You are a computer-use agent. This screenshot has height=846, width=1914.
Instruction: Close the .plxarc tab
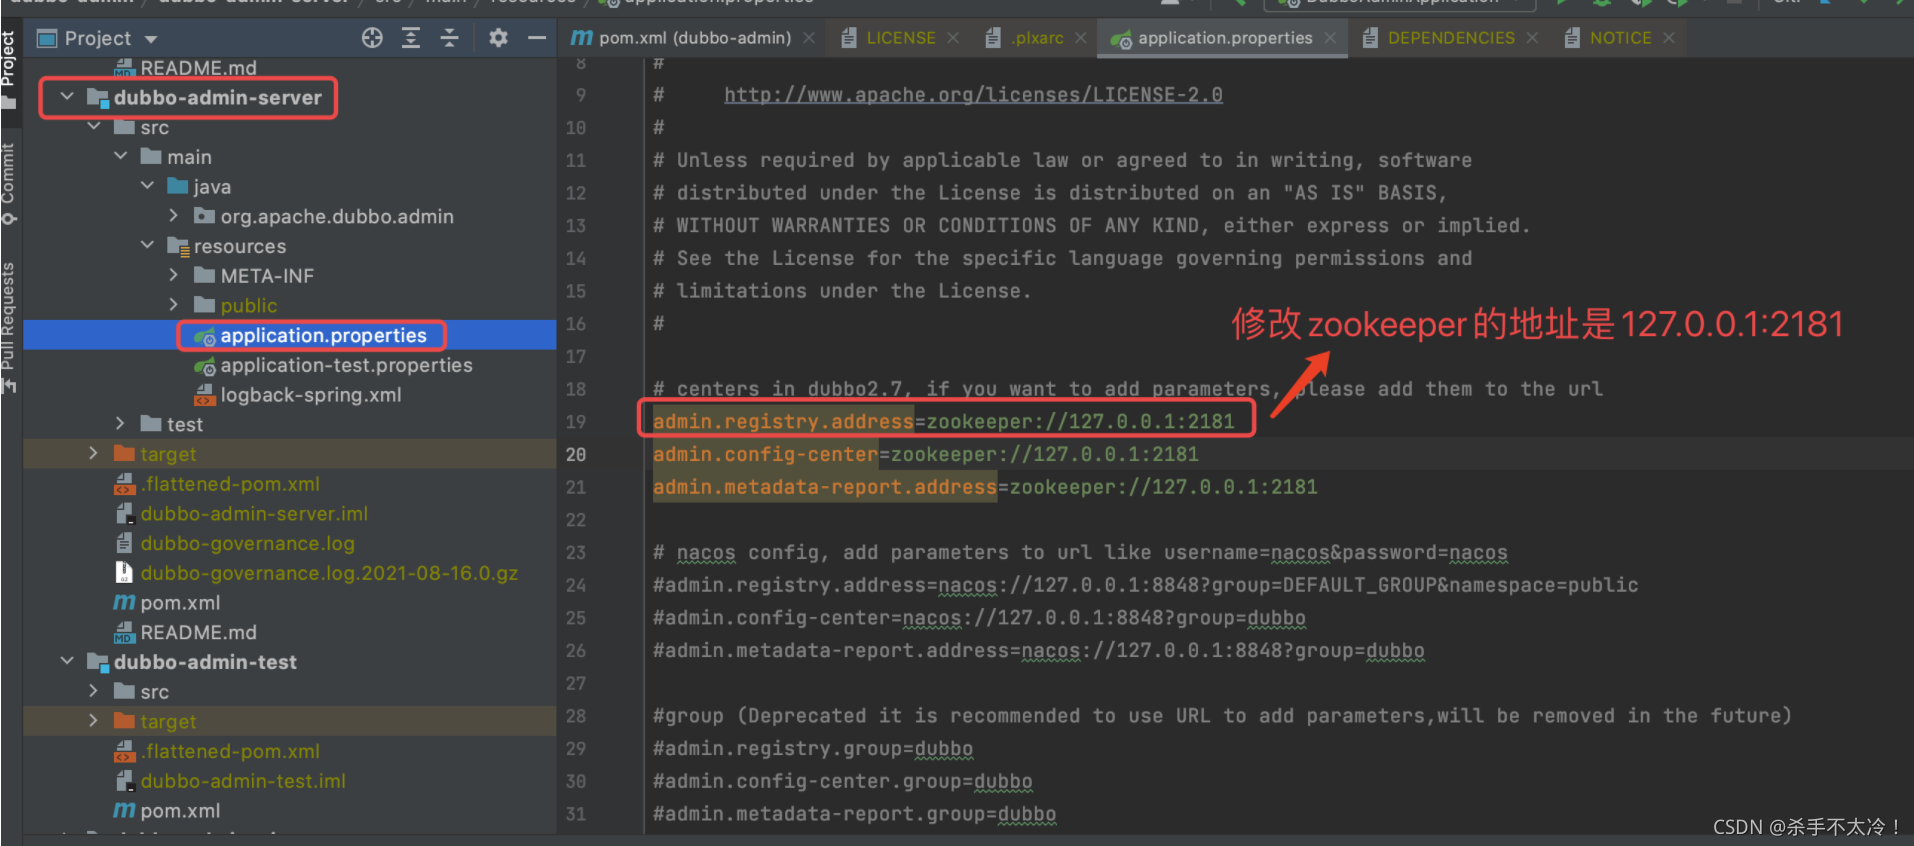(x=1081, y=38)
